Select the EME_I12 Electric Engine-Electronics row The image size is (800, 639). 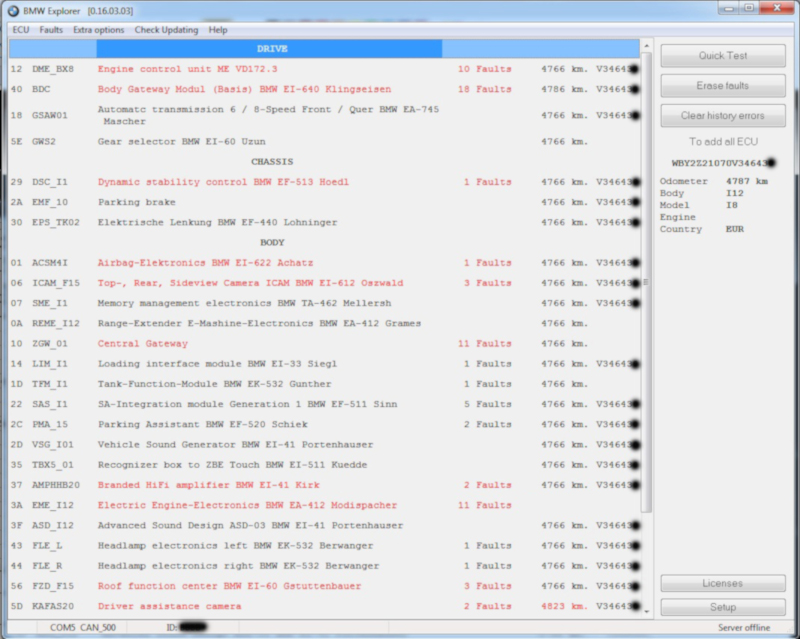(324, 505)
